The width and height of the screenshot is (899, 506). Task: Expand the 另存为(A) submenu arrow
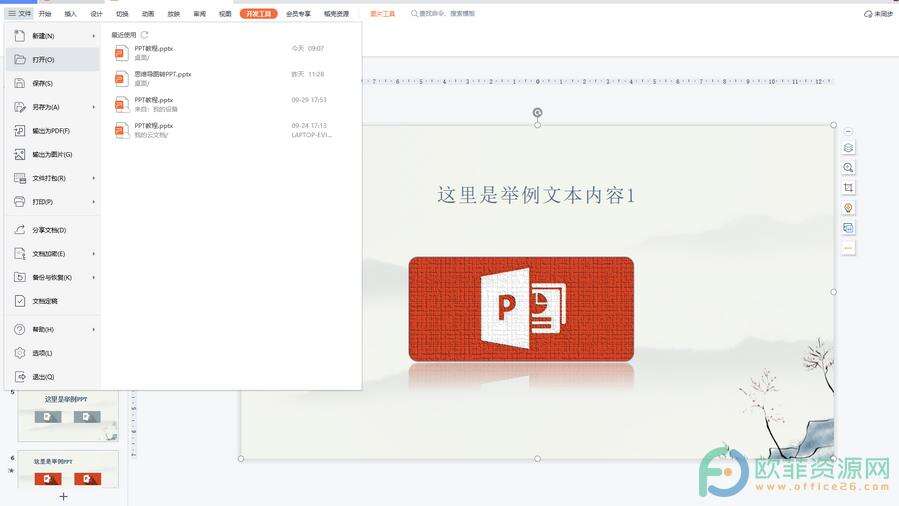pos(93,107)
